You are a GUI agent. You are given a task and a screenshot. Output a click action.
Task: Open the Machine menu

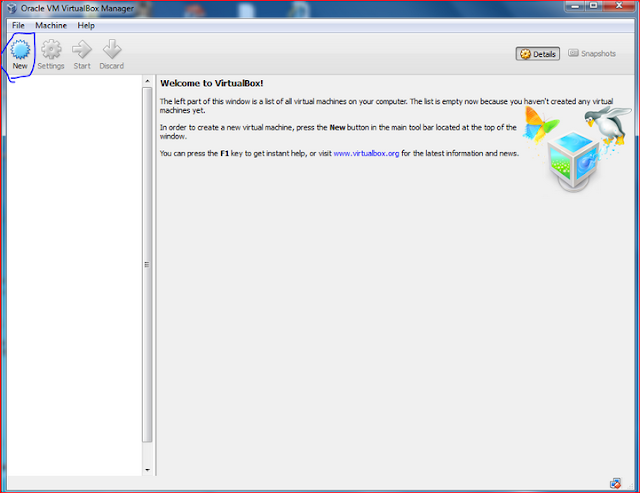tap(51, 25)
